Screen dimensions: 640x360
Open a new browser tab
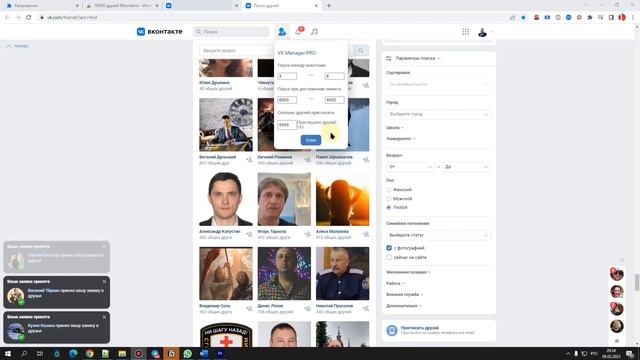329,6
